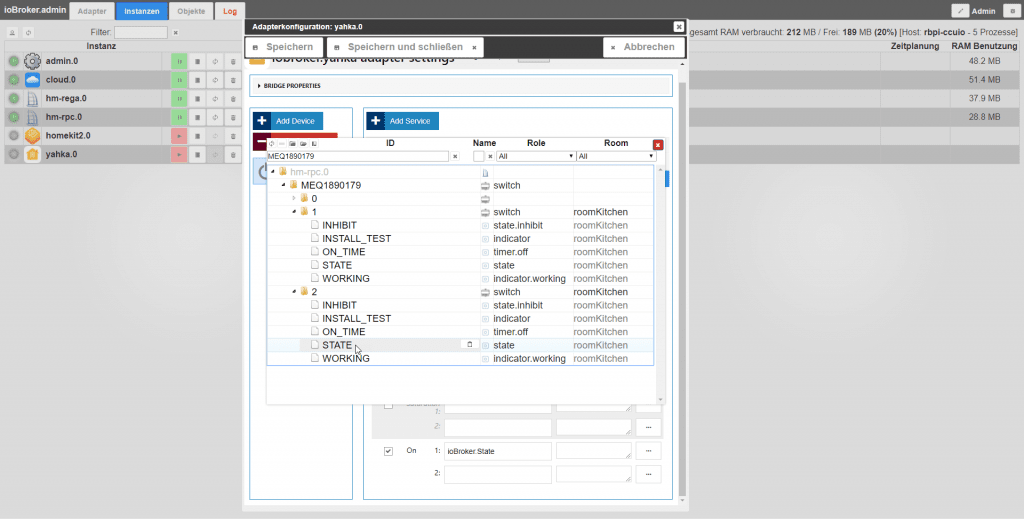Click the instance Filter input field

click(x=141, y=33)
